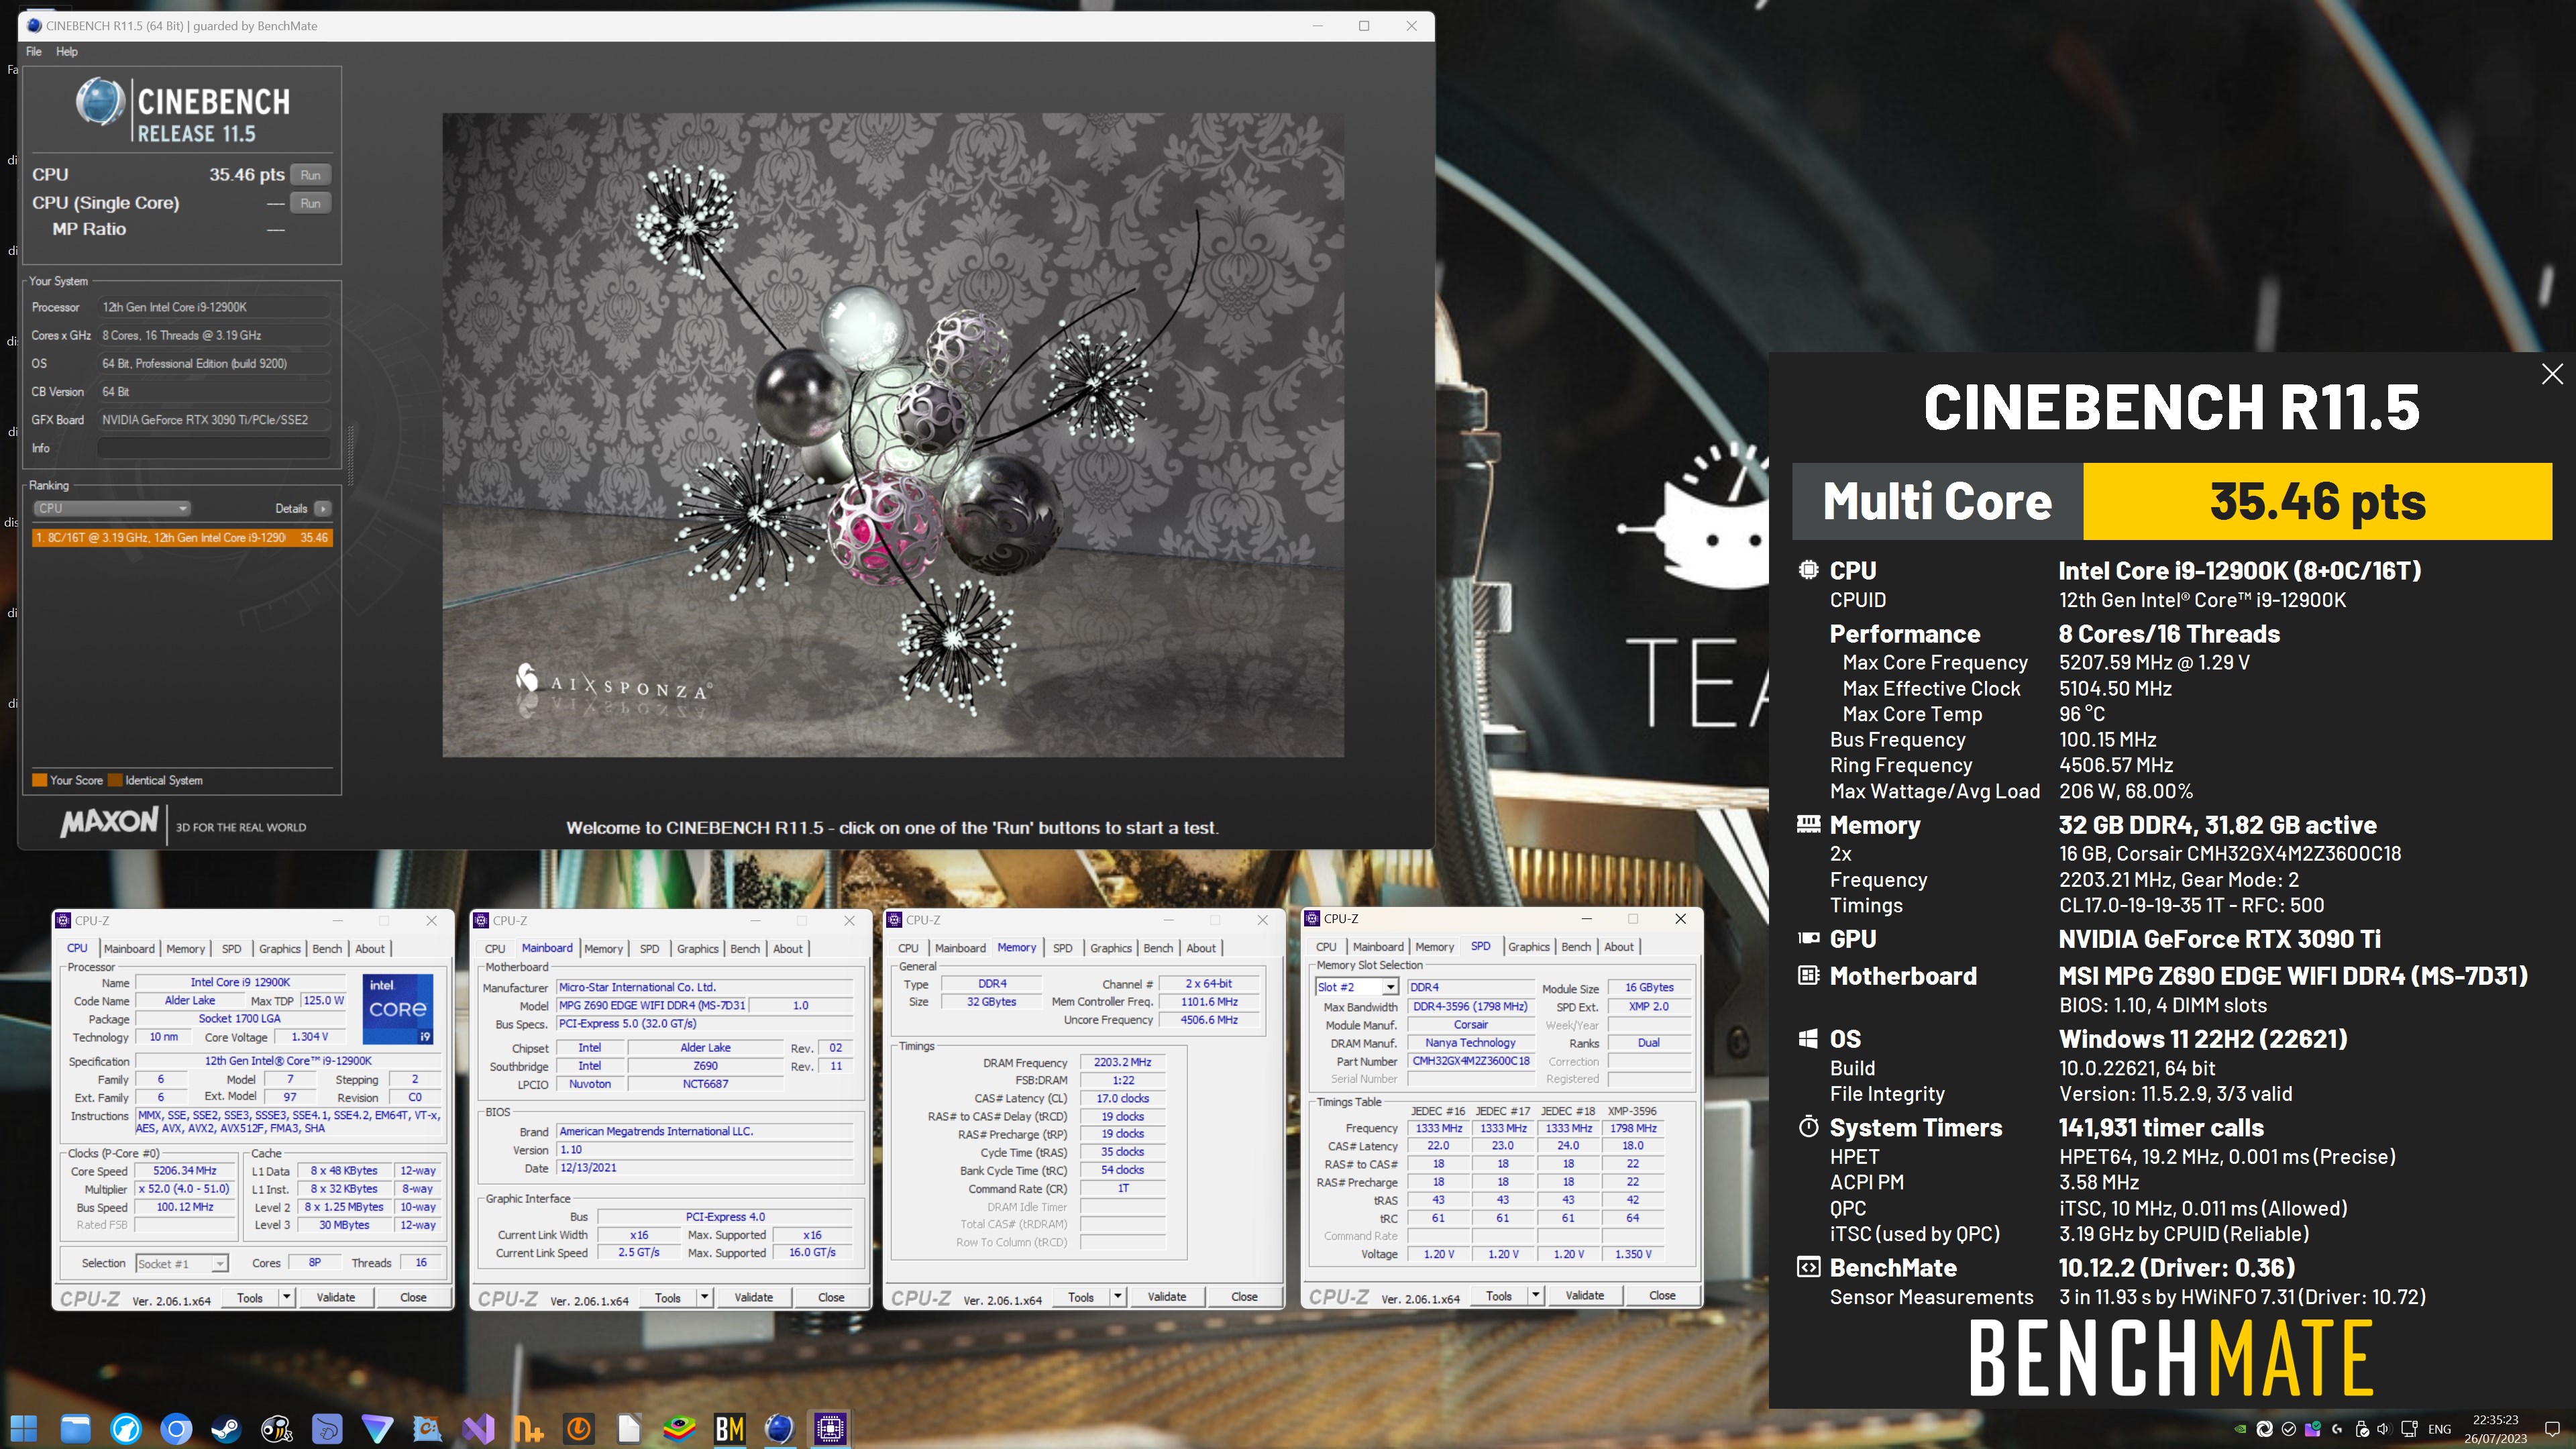Click Validate in the CPU-Z SPD-tab window
This screenshot has height=1449, width=2576.
1584,1296
